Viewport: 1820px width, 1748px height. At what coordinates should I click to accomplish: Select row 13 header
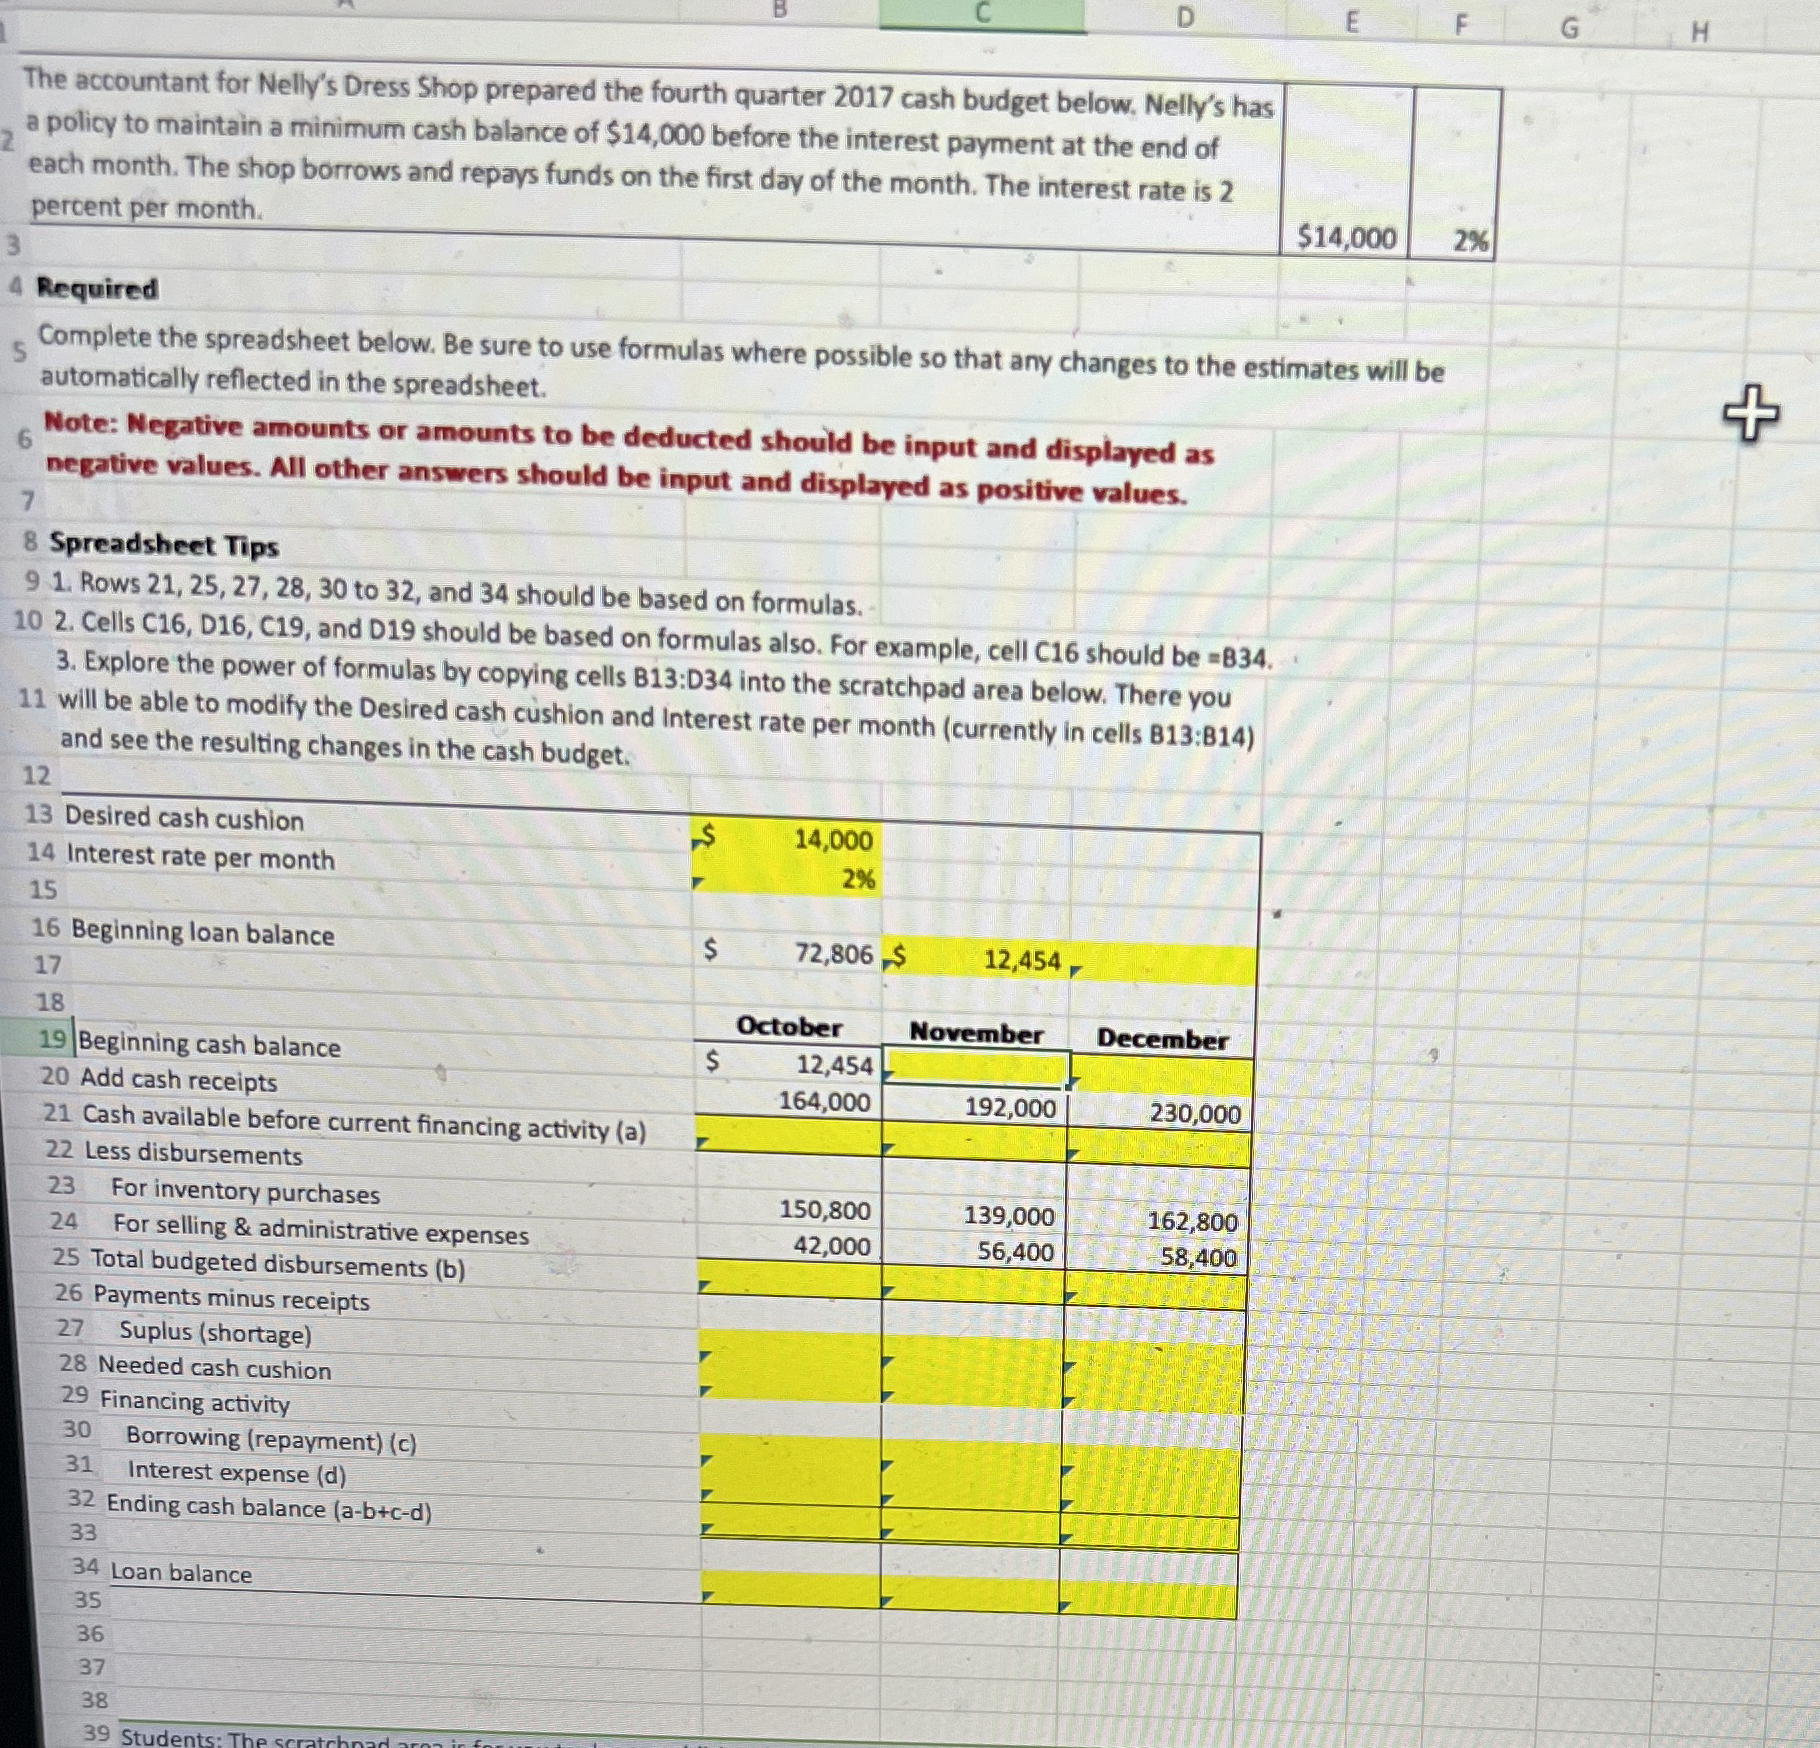[x=38, y=813]
